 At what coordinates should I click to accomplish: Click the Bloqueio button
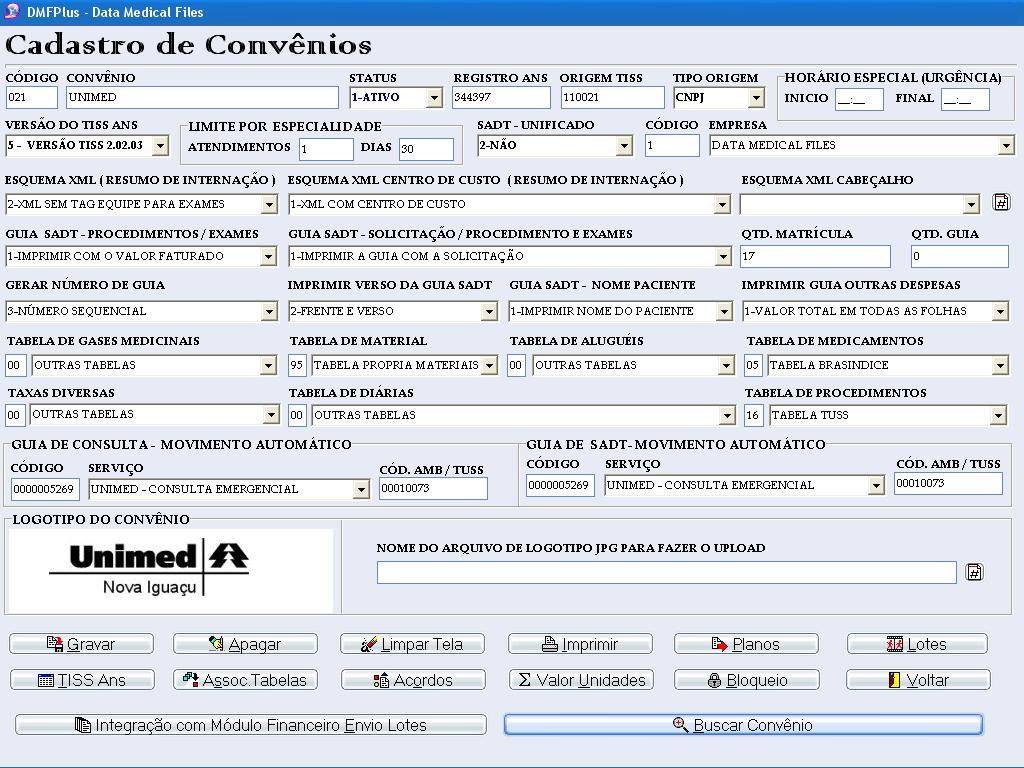tap(747, 680)
